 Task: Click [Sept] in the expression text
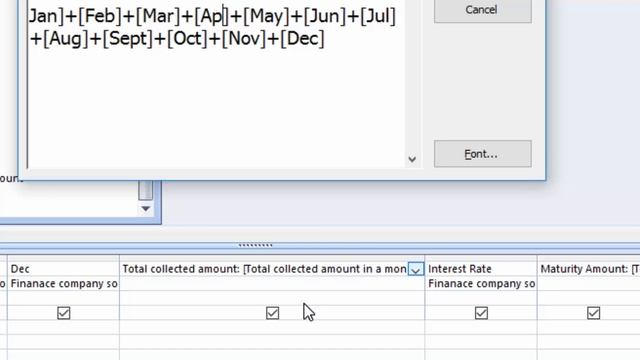(x=128, y=39)
